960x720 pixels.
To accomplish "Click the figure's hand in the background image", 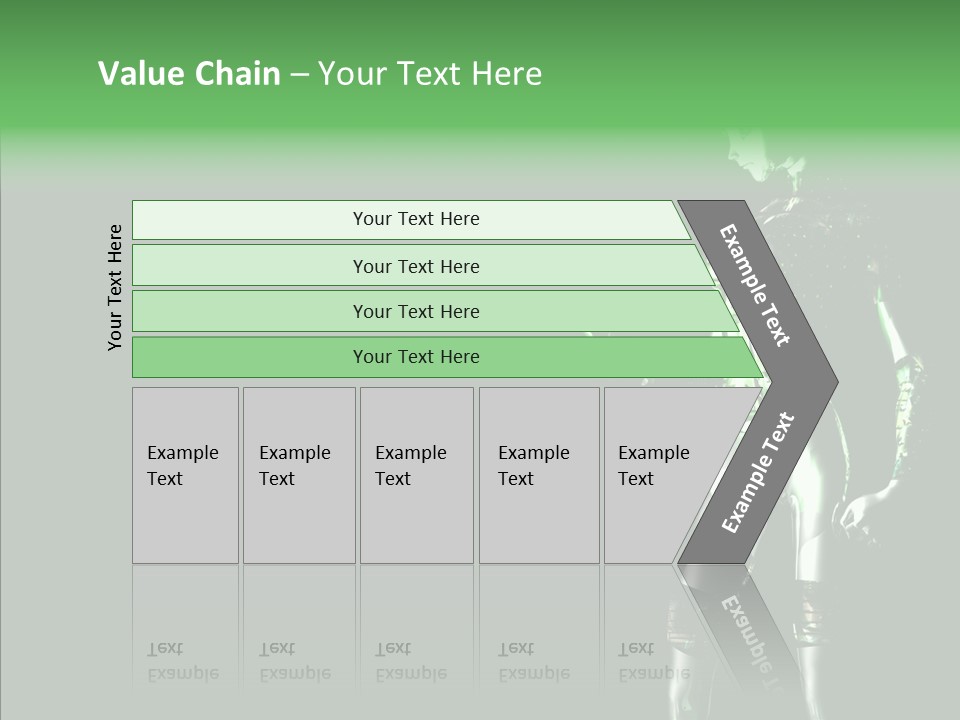I will click(x=855, y=512).
